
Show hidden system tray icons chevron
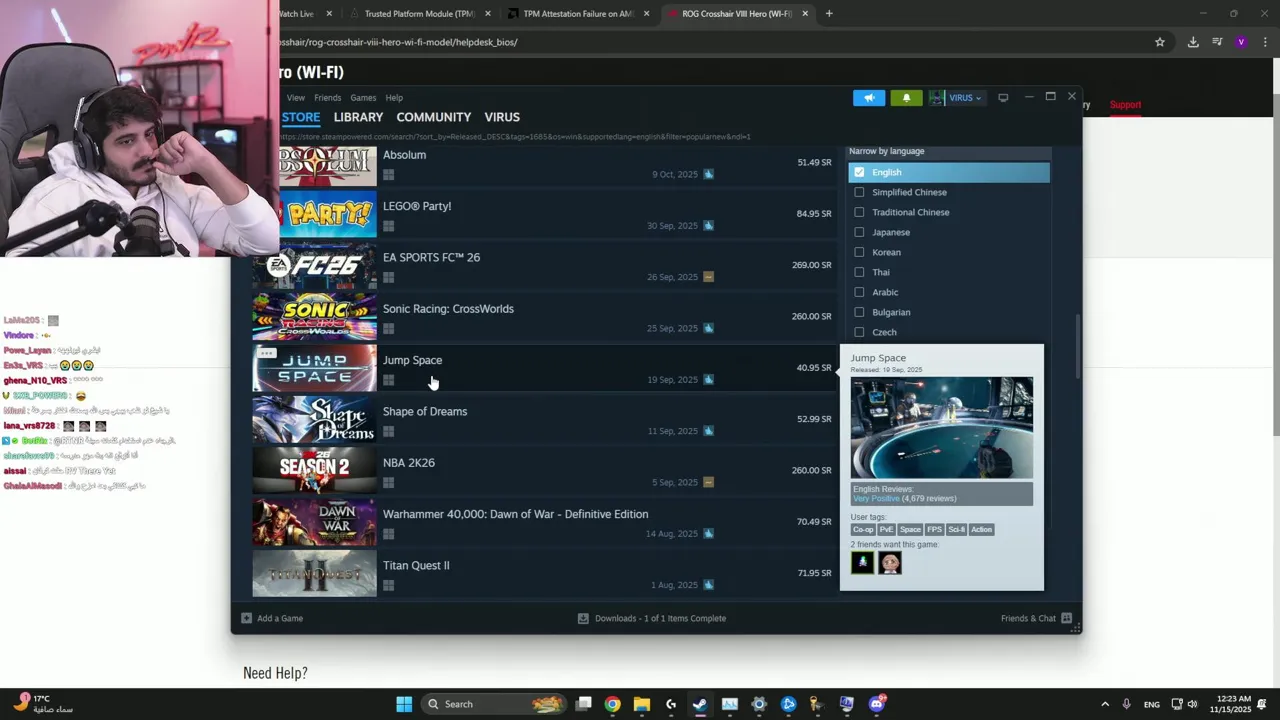1105,704
